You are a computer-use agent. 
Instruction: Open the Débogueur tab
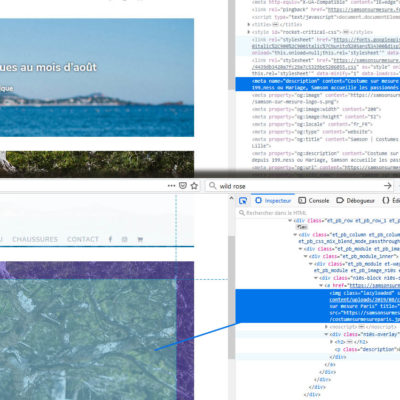point(356,201)
